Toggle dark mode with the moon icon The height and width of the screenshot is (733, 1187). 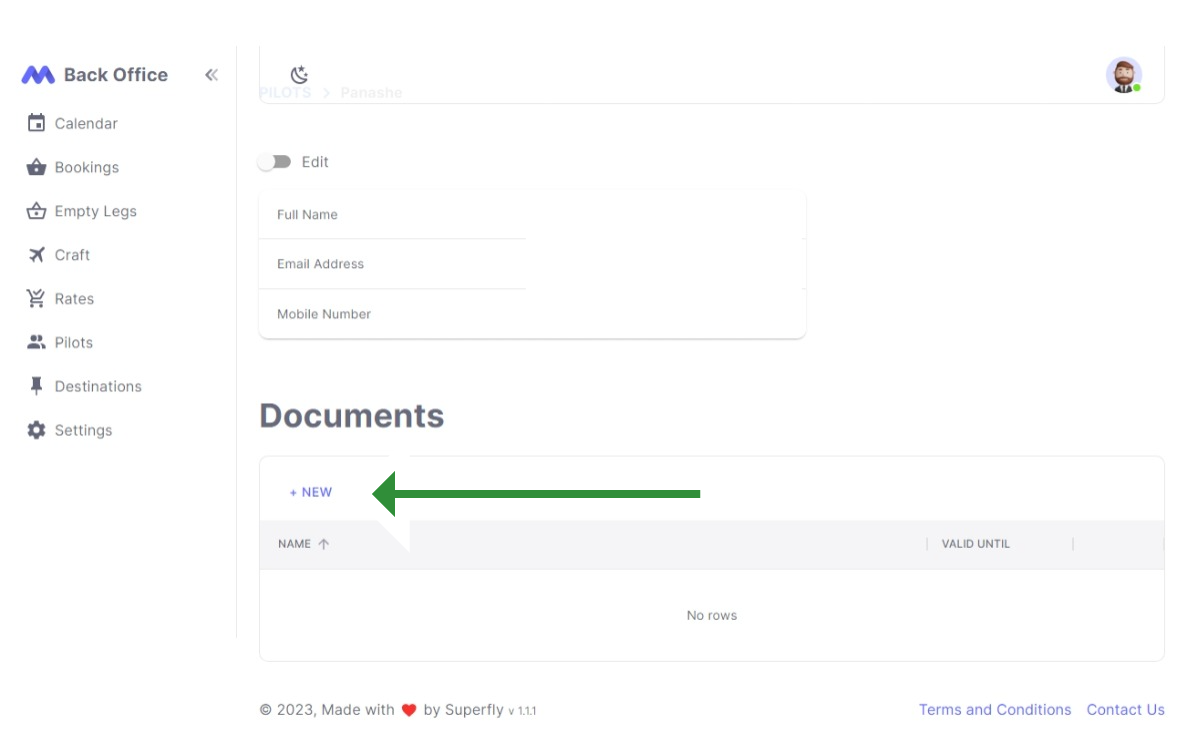coord(298,73)
